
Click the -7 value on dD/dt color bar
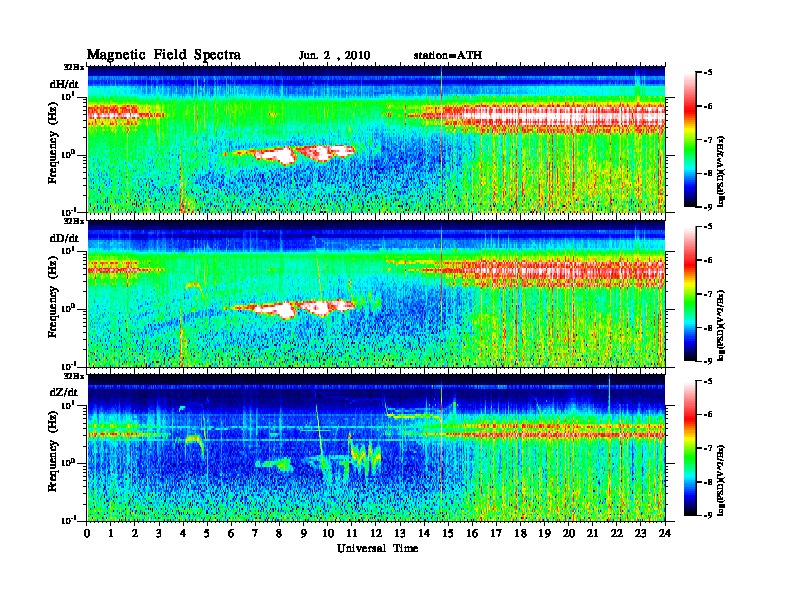pyautogui.click(x=708, y=294)
